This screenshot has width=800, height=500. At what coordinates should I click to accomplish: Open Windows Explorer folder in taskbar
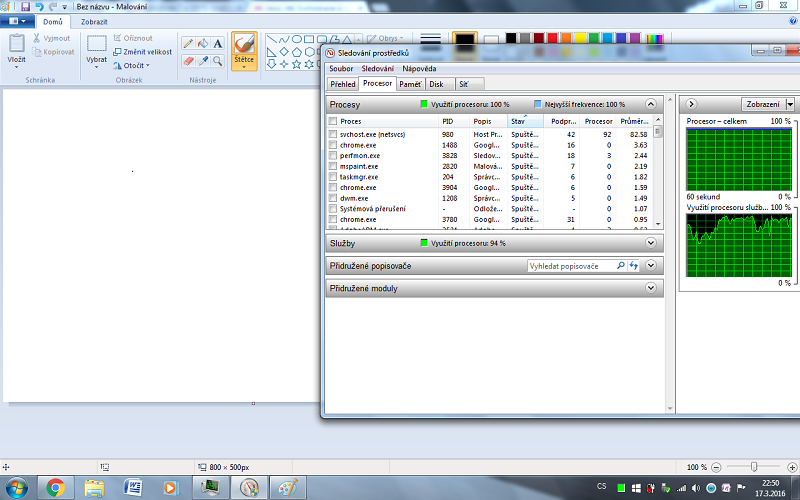click(94, 488)
